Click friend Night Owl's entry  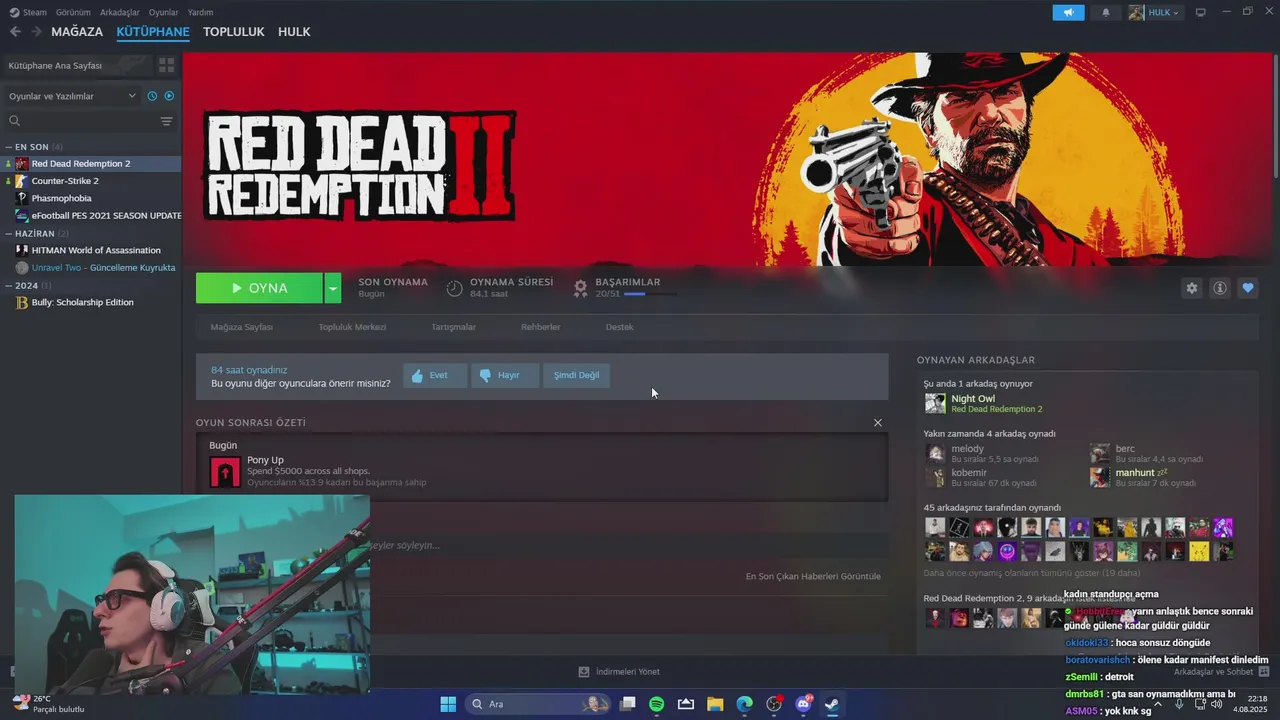click(985, 403)
